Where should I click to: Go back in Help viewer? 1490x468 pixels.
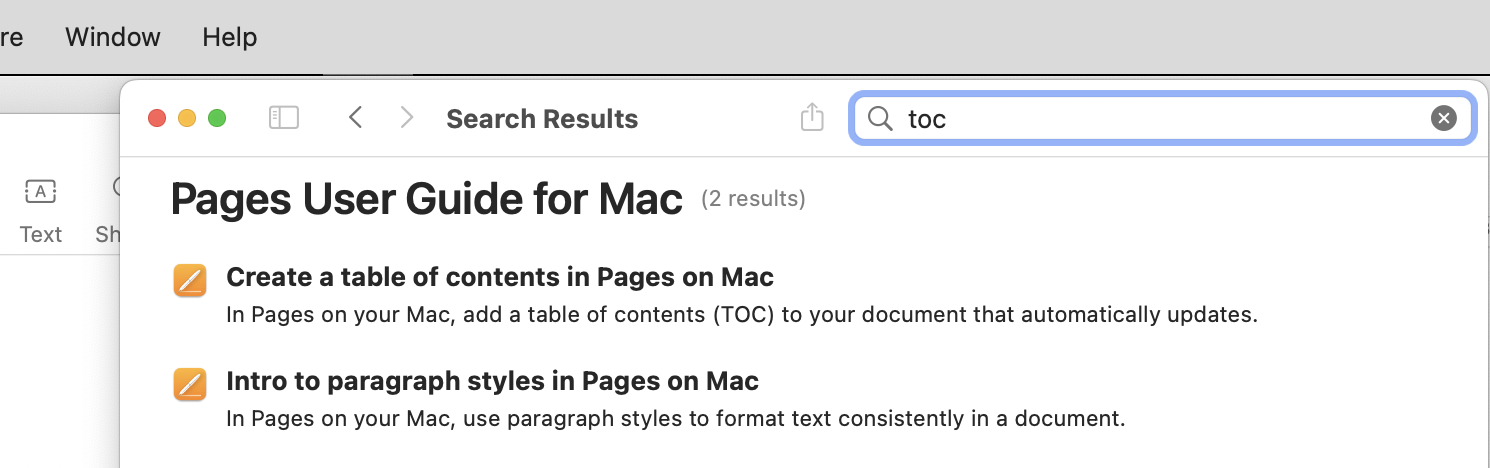point(355,118)
